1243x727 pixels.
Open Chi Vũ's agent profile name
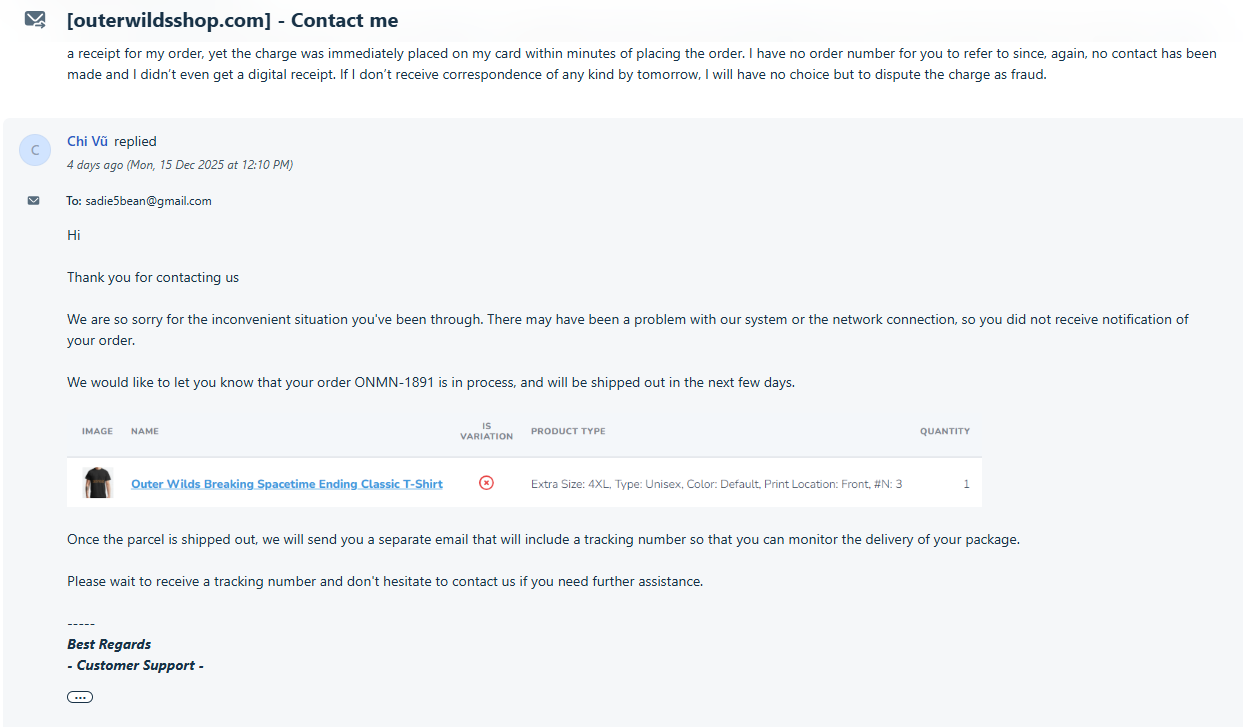(87, 141)
